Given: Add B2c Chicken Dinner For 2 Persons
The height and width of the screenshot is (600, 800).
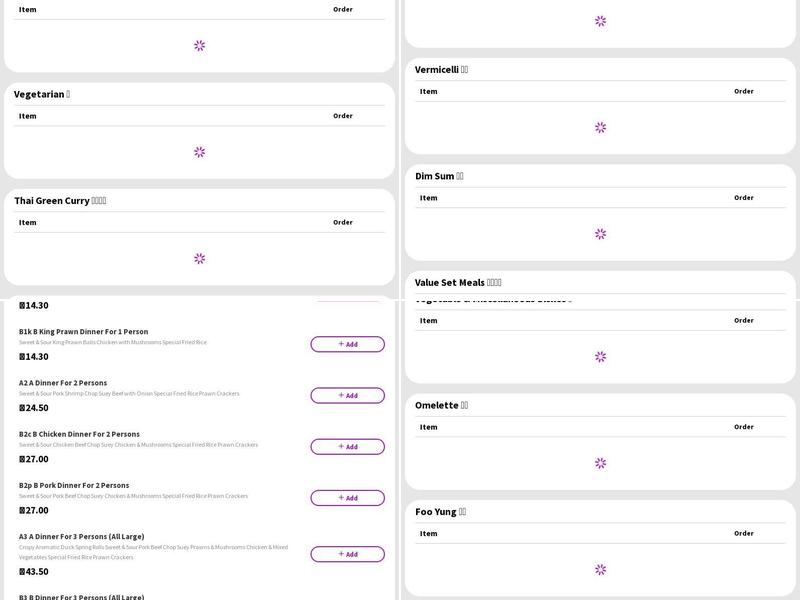Looking at the screenshot, I should (x=347, y=447).
